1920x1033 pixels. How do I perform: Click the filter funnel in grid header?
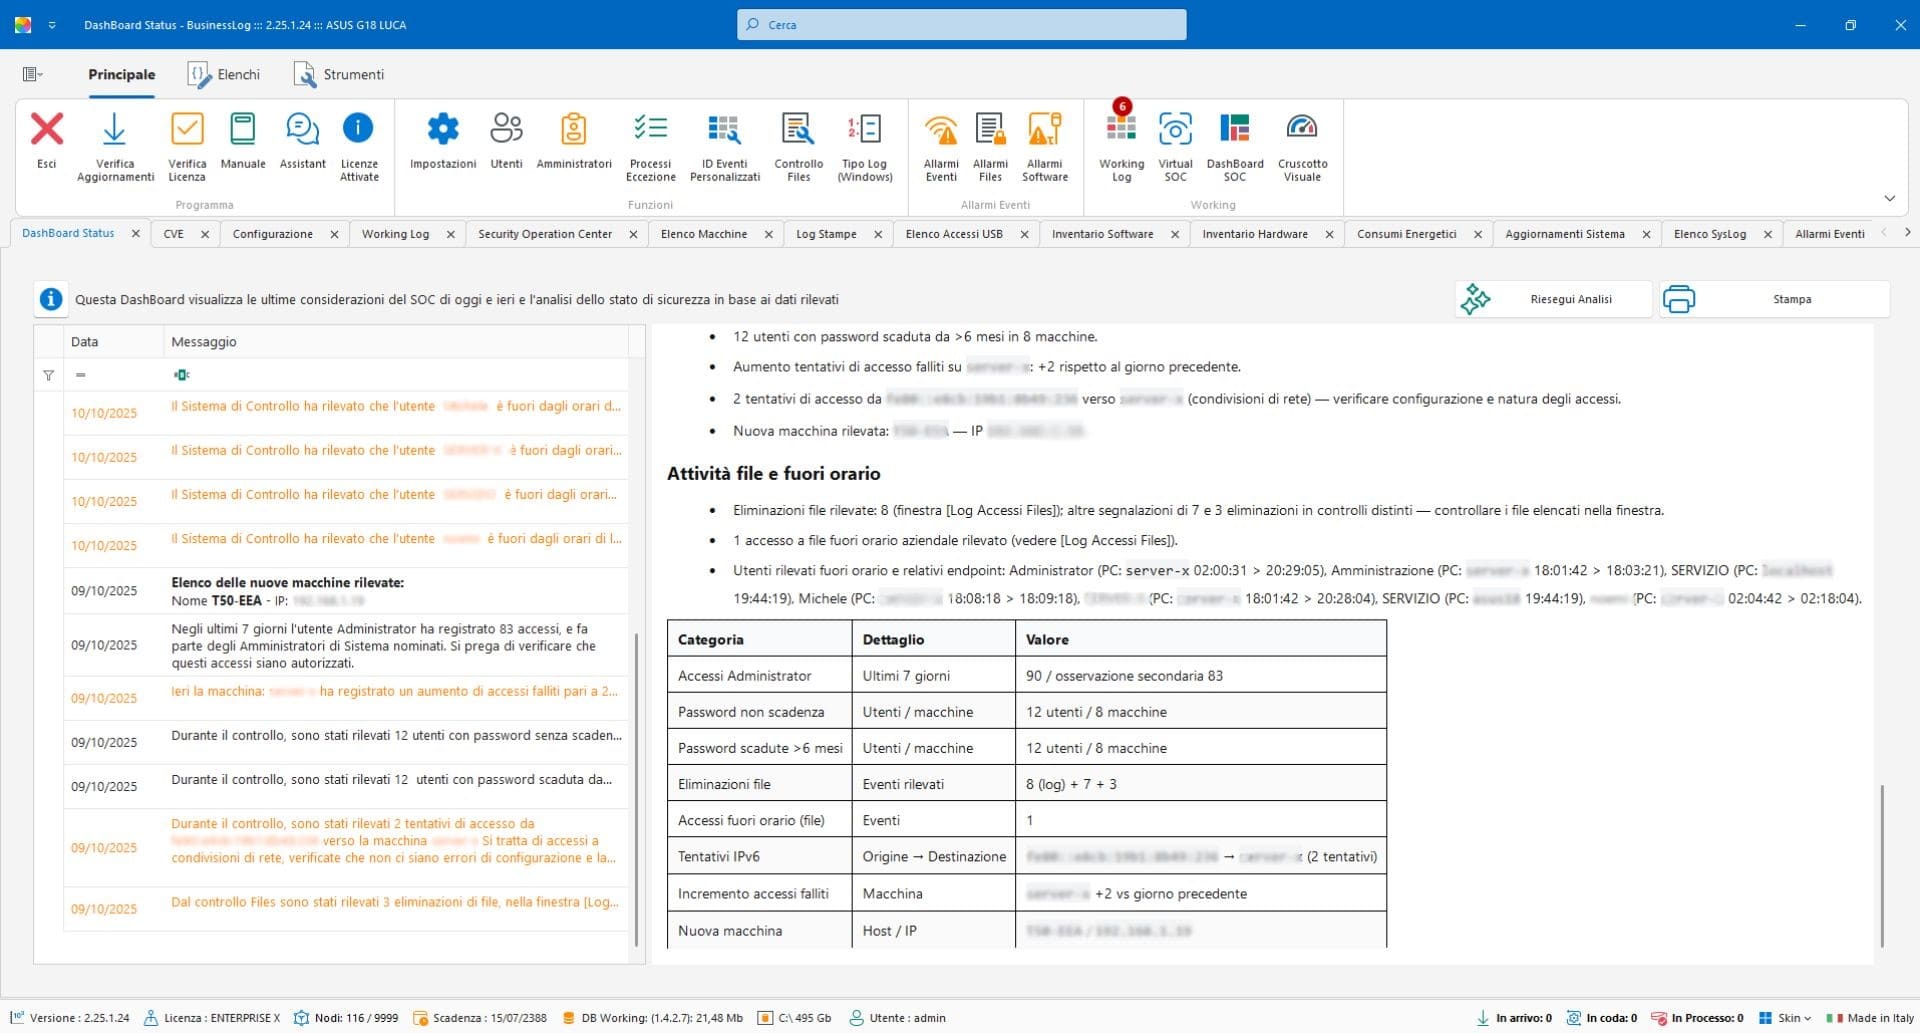48,375
